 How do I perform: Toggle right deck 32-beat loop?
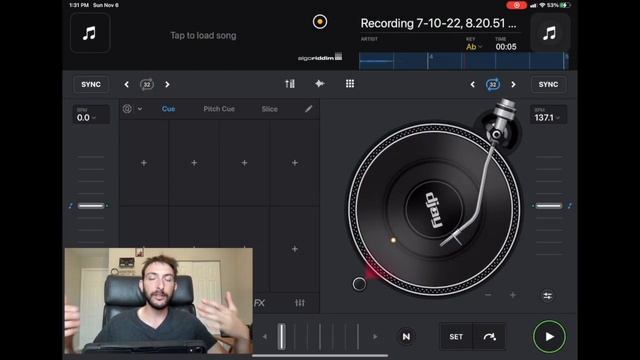493,84
